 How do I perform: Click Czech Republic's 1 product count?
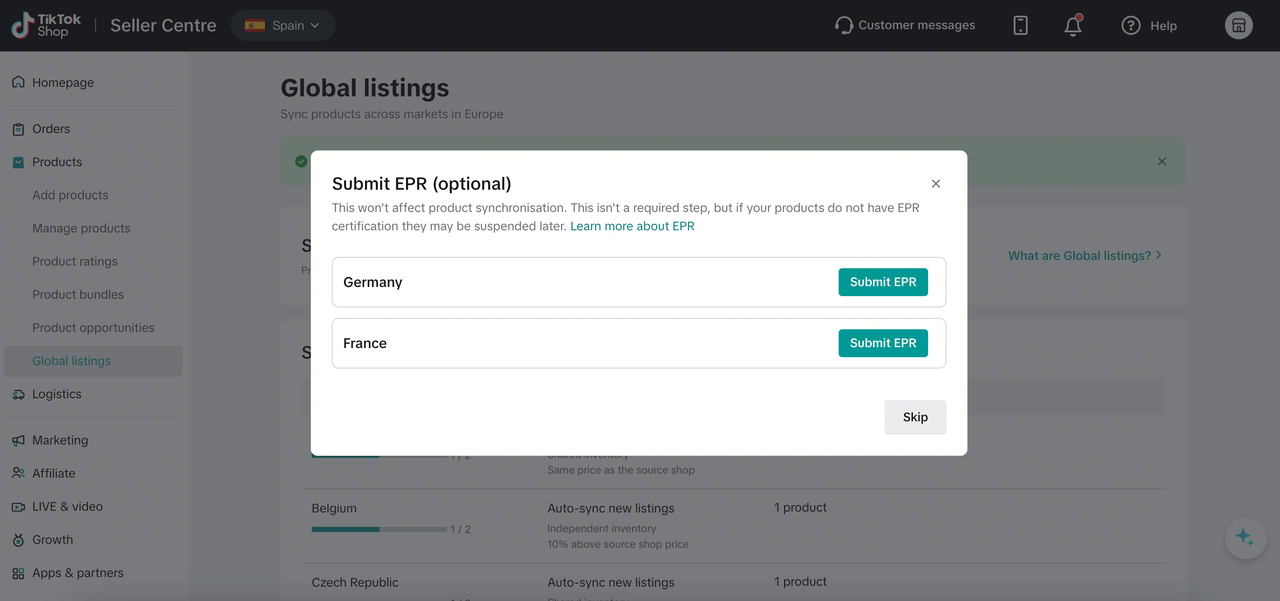800,582
